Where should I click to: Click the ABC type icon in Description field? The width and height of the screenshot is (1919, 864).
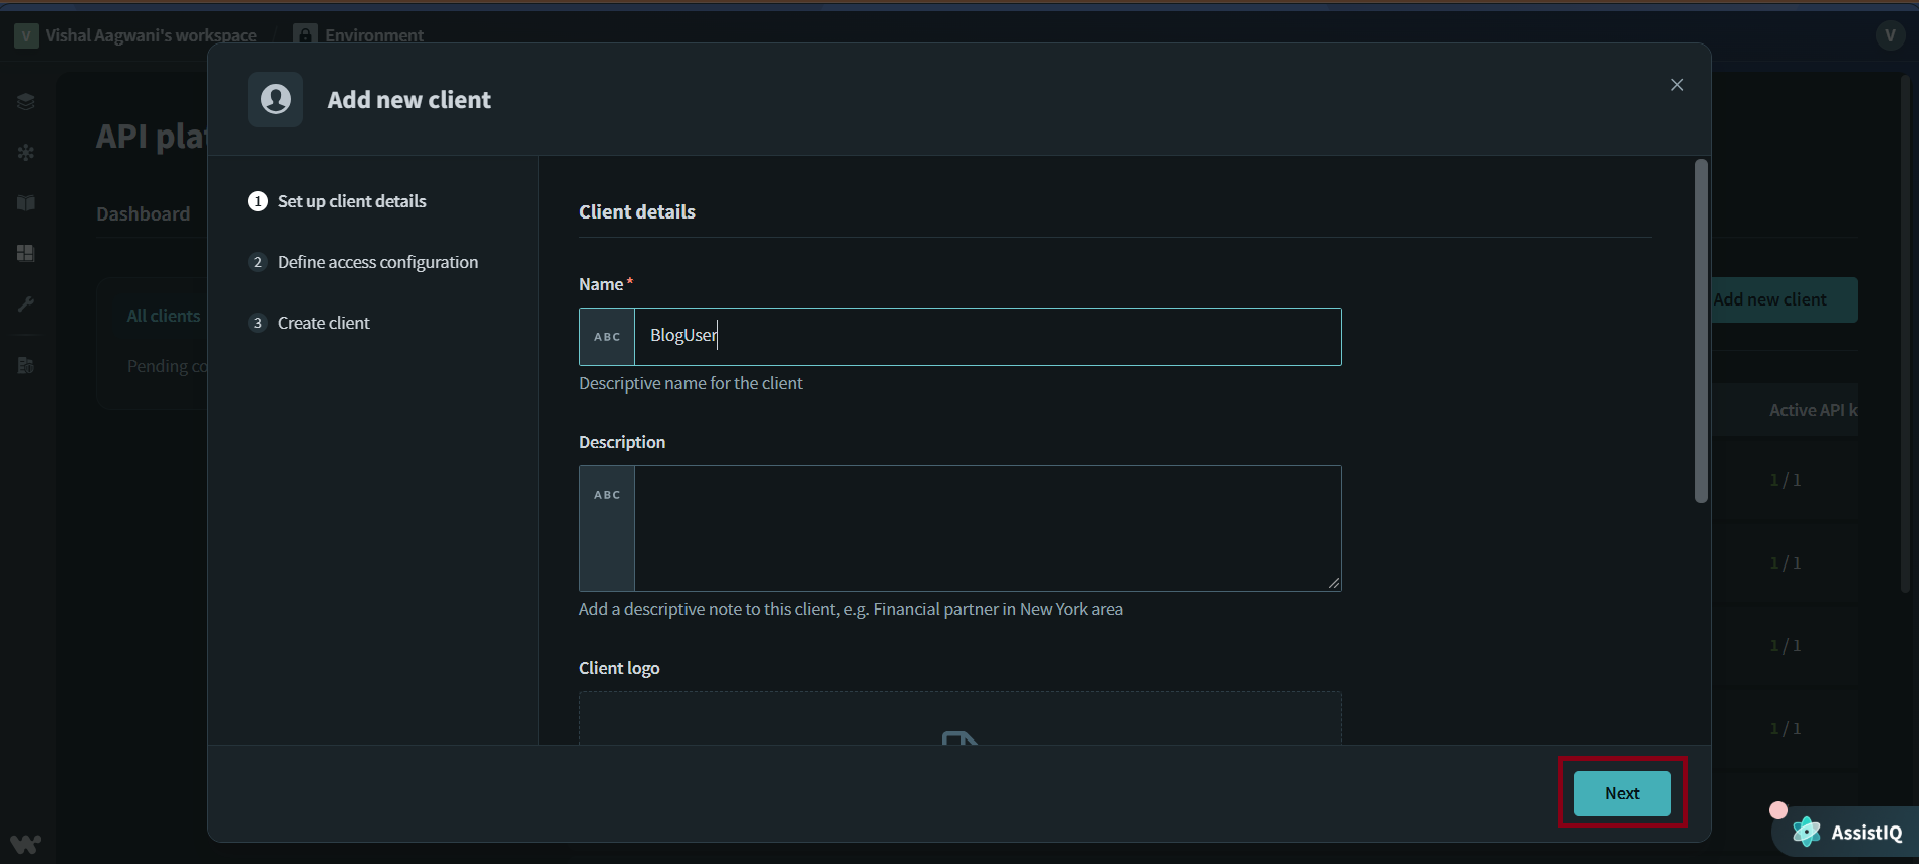(x=607, y=495)
